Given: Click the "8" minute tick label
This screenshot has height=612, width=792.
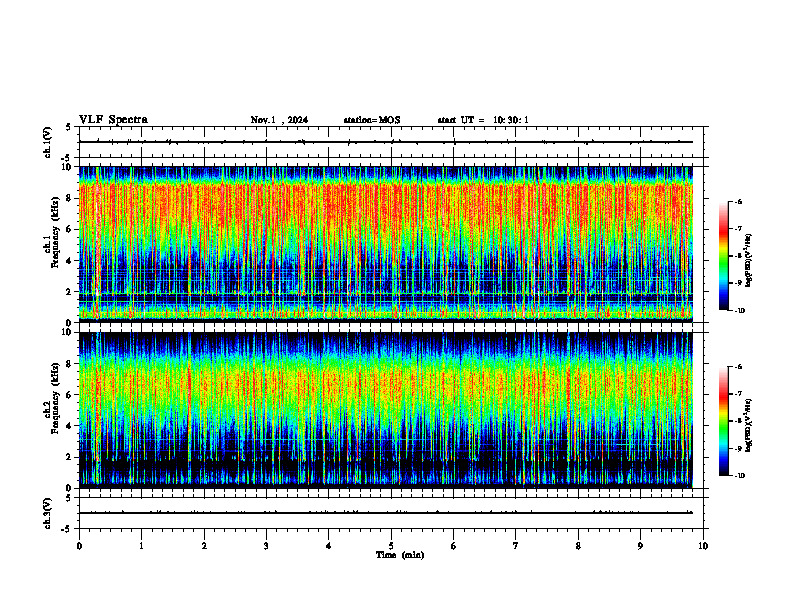Looking at the screenshot, I should click(x=578, y=546).
